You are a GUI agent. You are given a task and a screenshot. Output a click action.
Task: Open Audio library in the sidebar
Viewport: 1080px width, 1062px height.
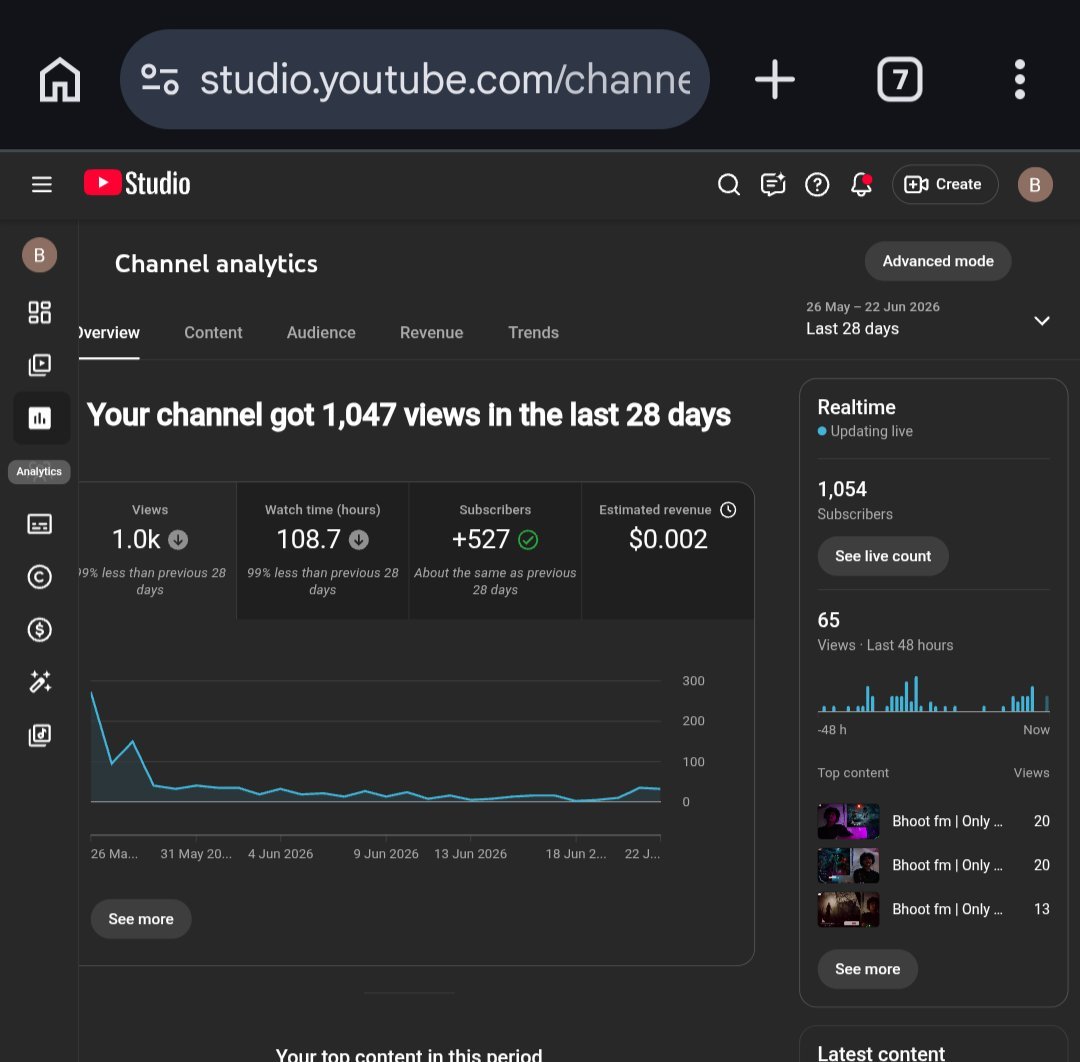coord(39,735)
